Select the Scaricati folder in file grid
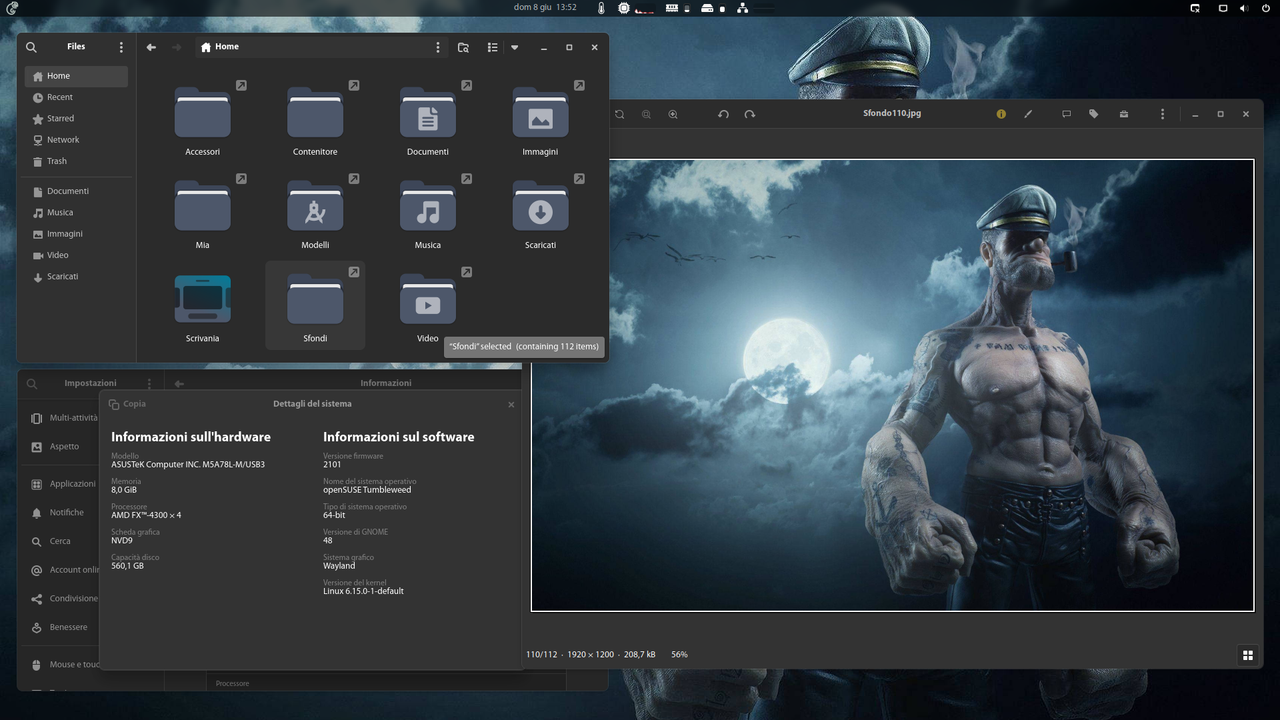1280x720 pixels. tap(540, 205)
